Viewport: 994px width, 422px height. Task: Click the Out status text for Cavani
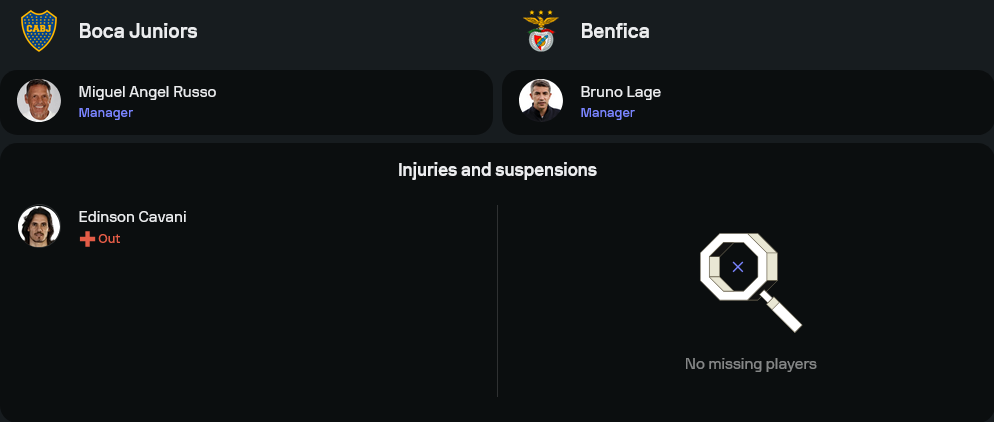(x=109, y=239)
